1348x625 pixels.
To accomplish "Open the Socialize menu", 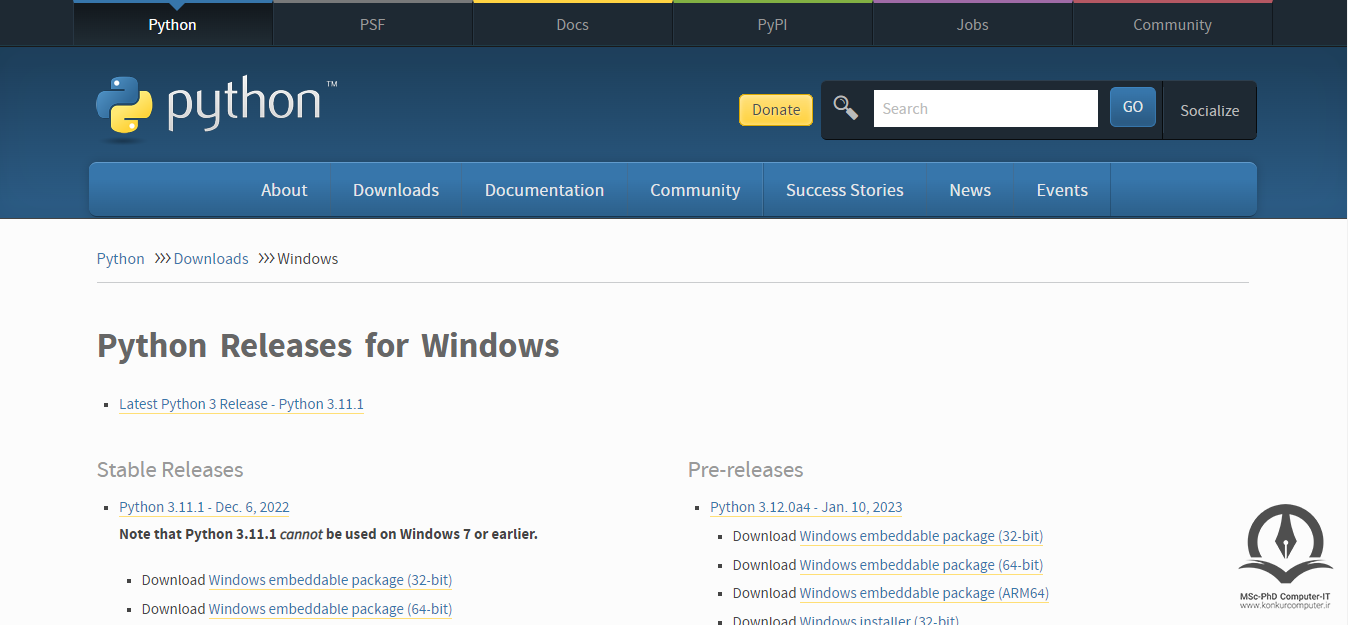I will coord(1209,110).
